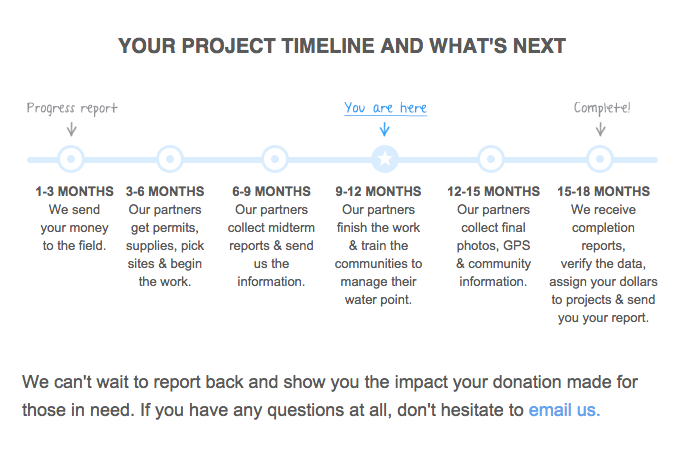Image resolution: width=691 pixels, height=456 pixels.
Task: Click the Complete! handwritten label
Action: 602,108
